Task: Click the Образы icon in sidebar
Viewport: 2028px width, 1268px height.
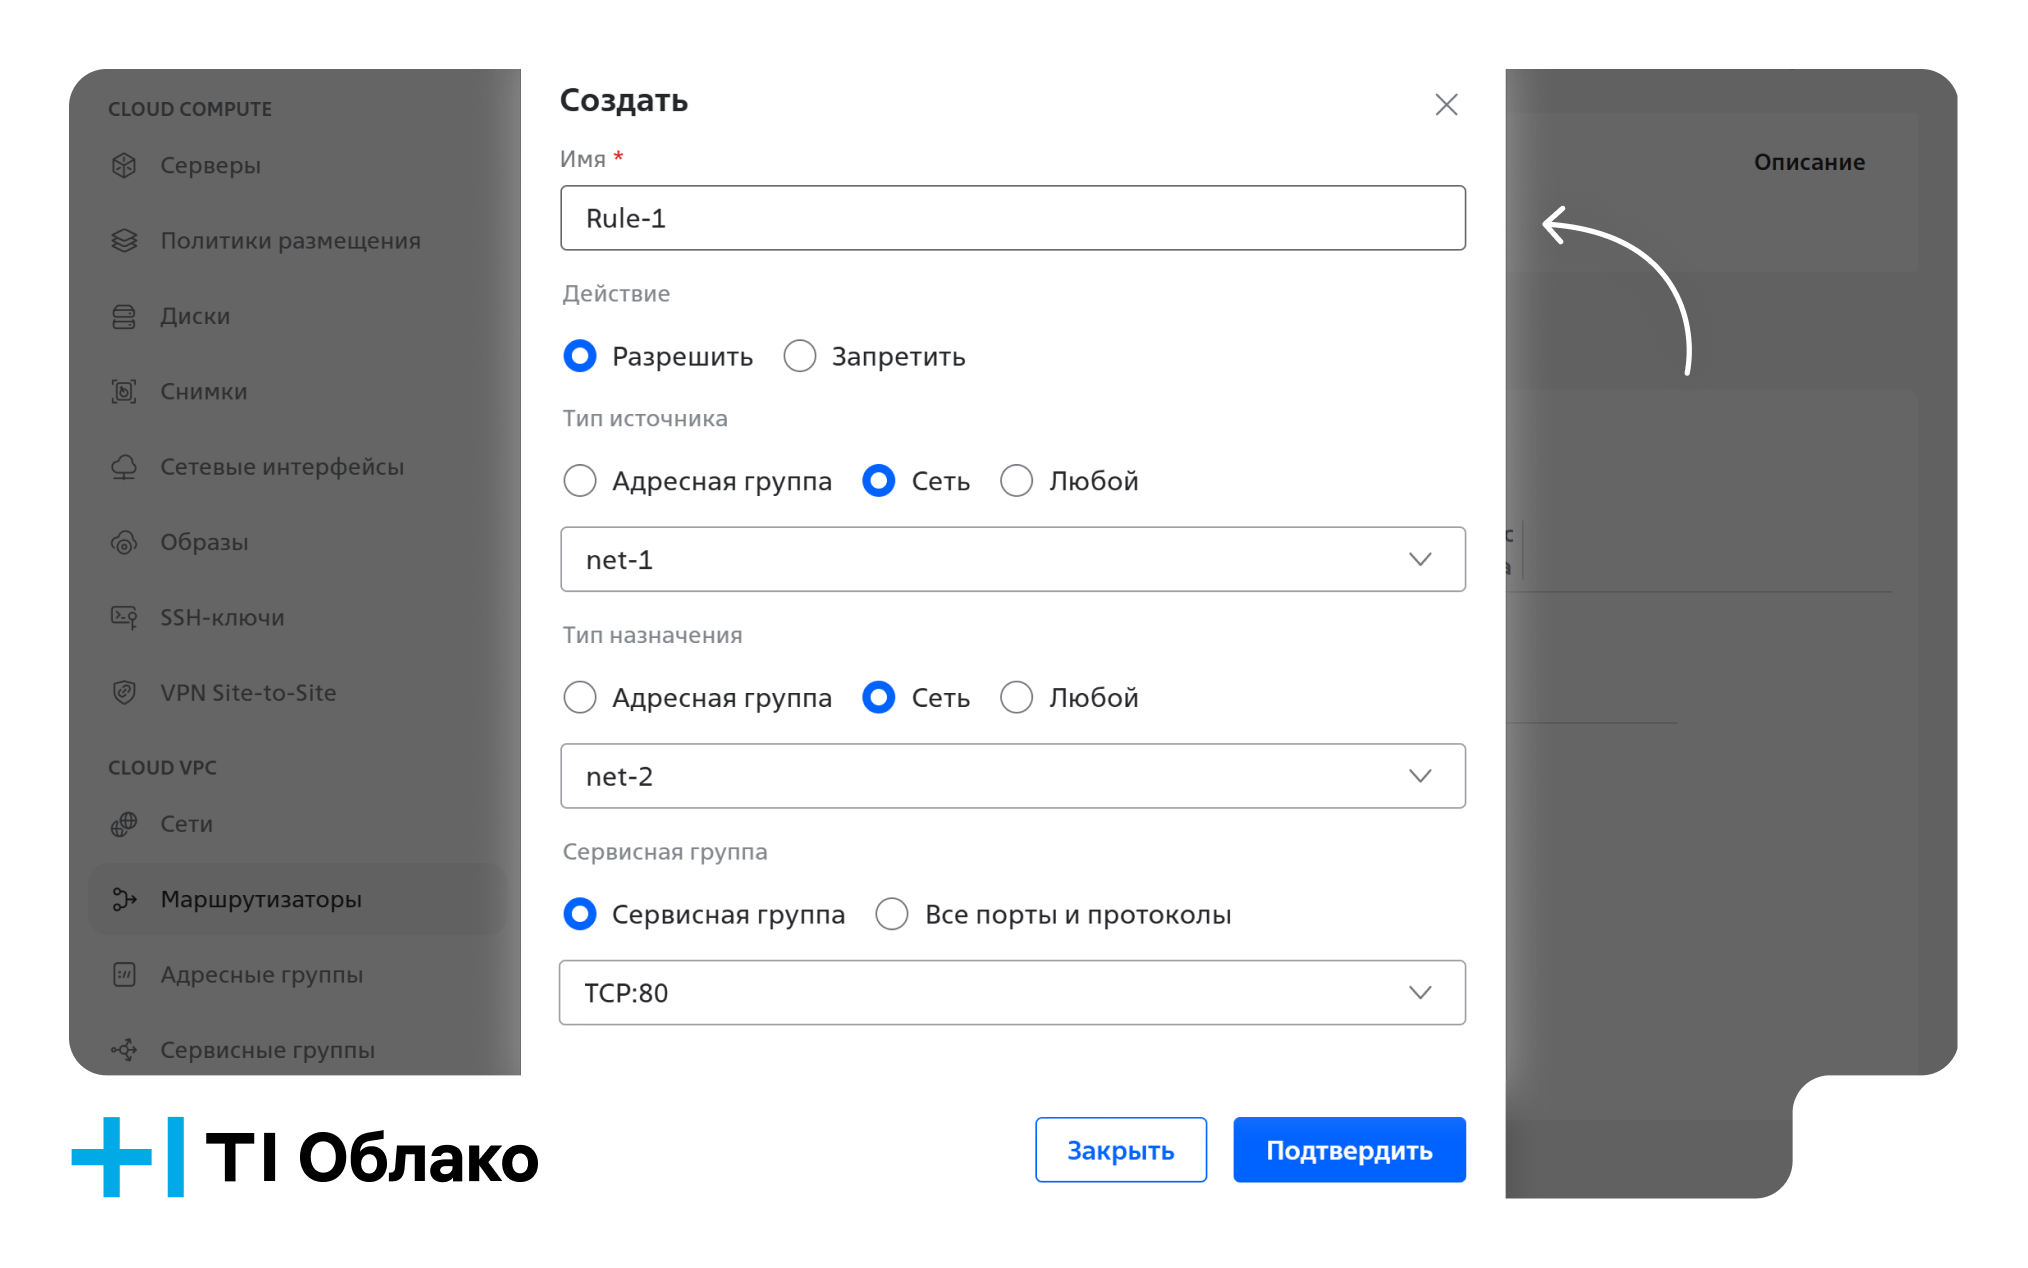Action: 124,543
